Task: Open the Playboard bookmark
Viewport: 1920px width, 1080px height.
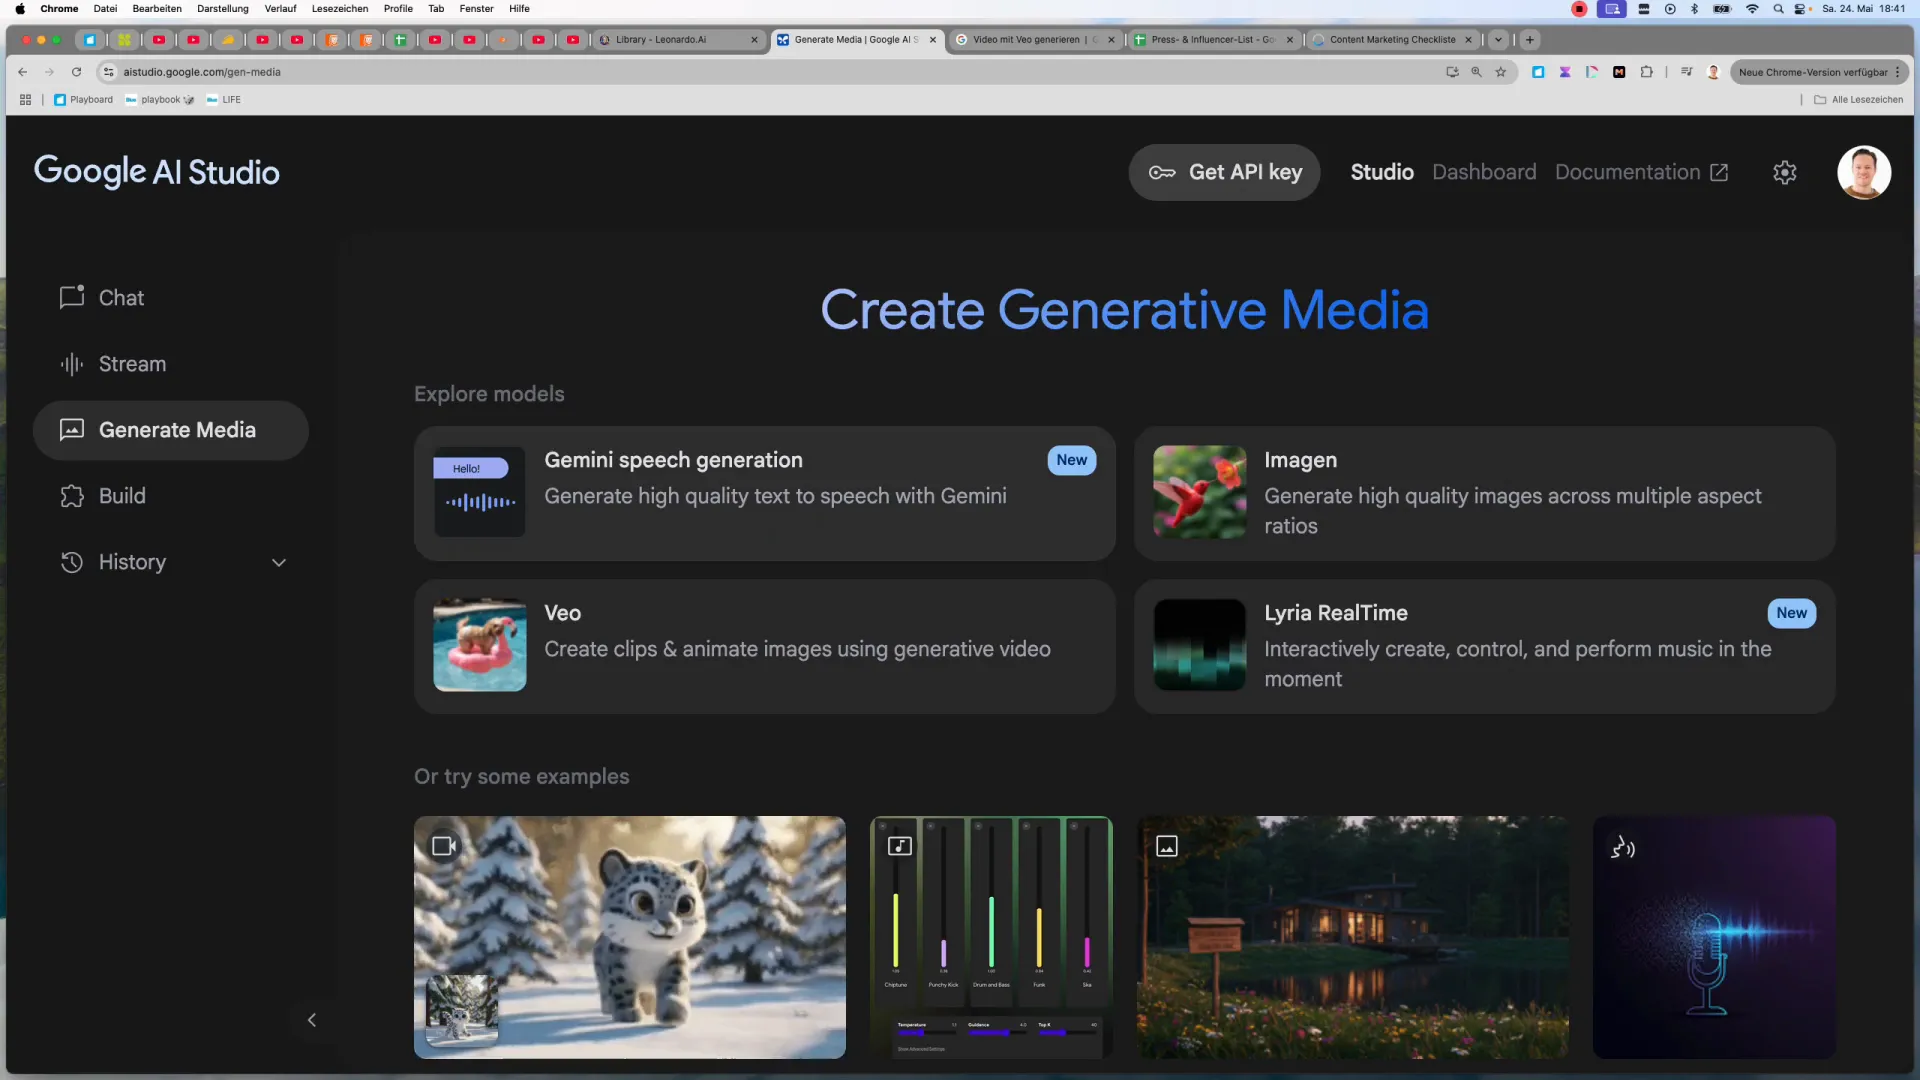Action: point(83,100)
